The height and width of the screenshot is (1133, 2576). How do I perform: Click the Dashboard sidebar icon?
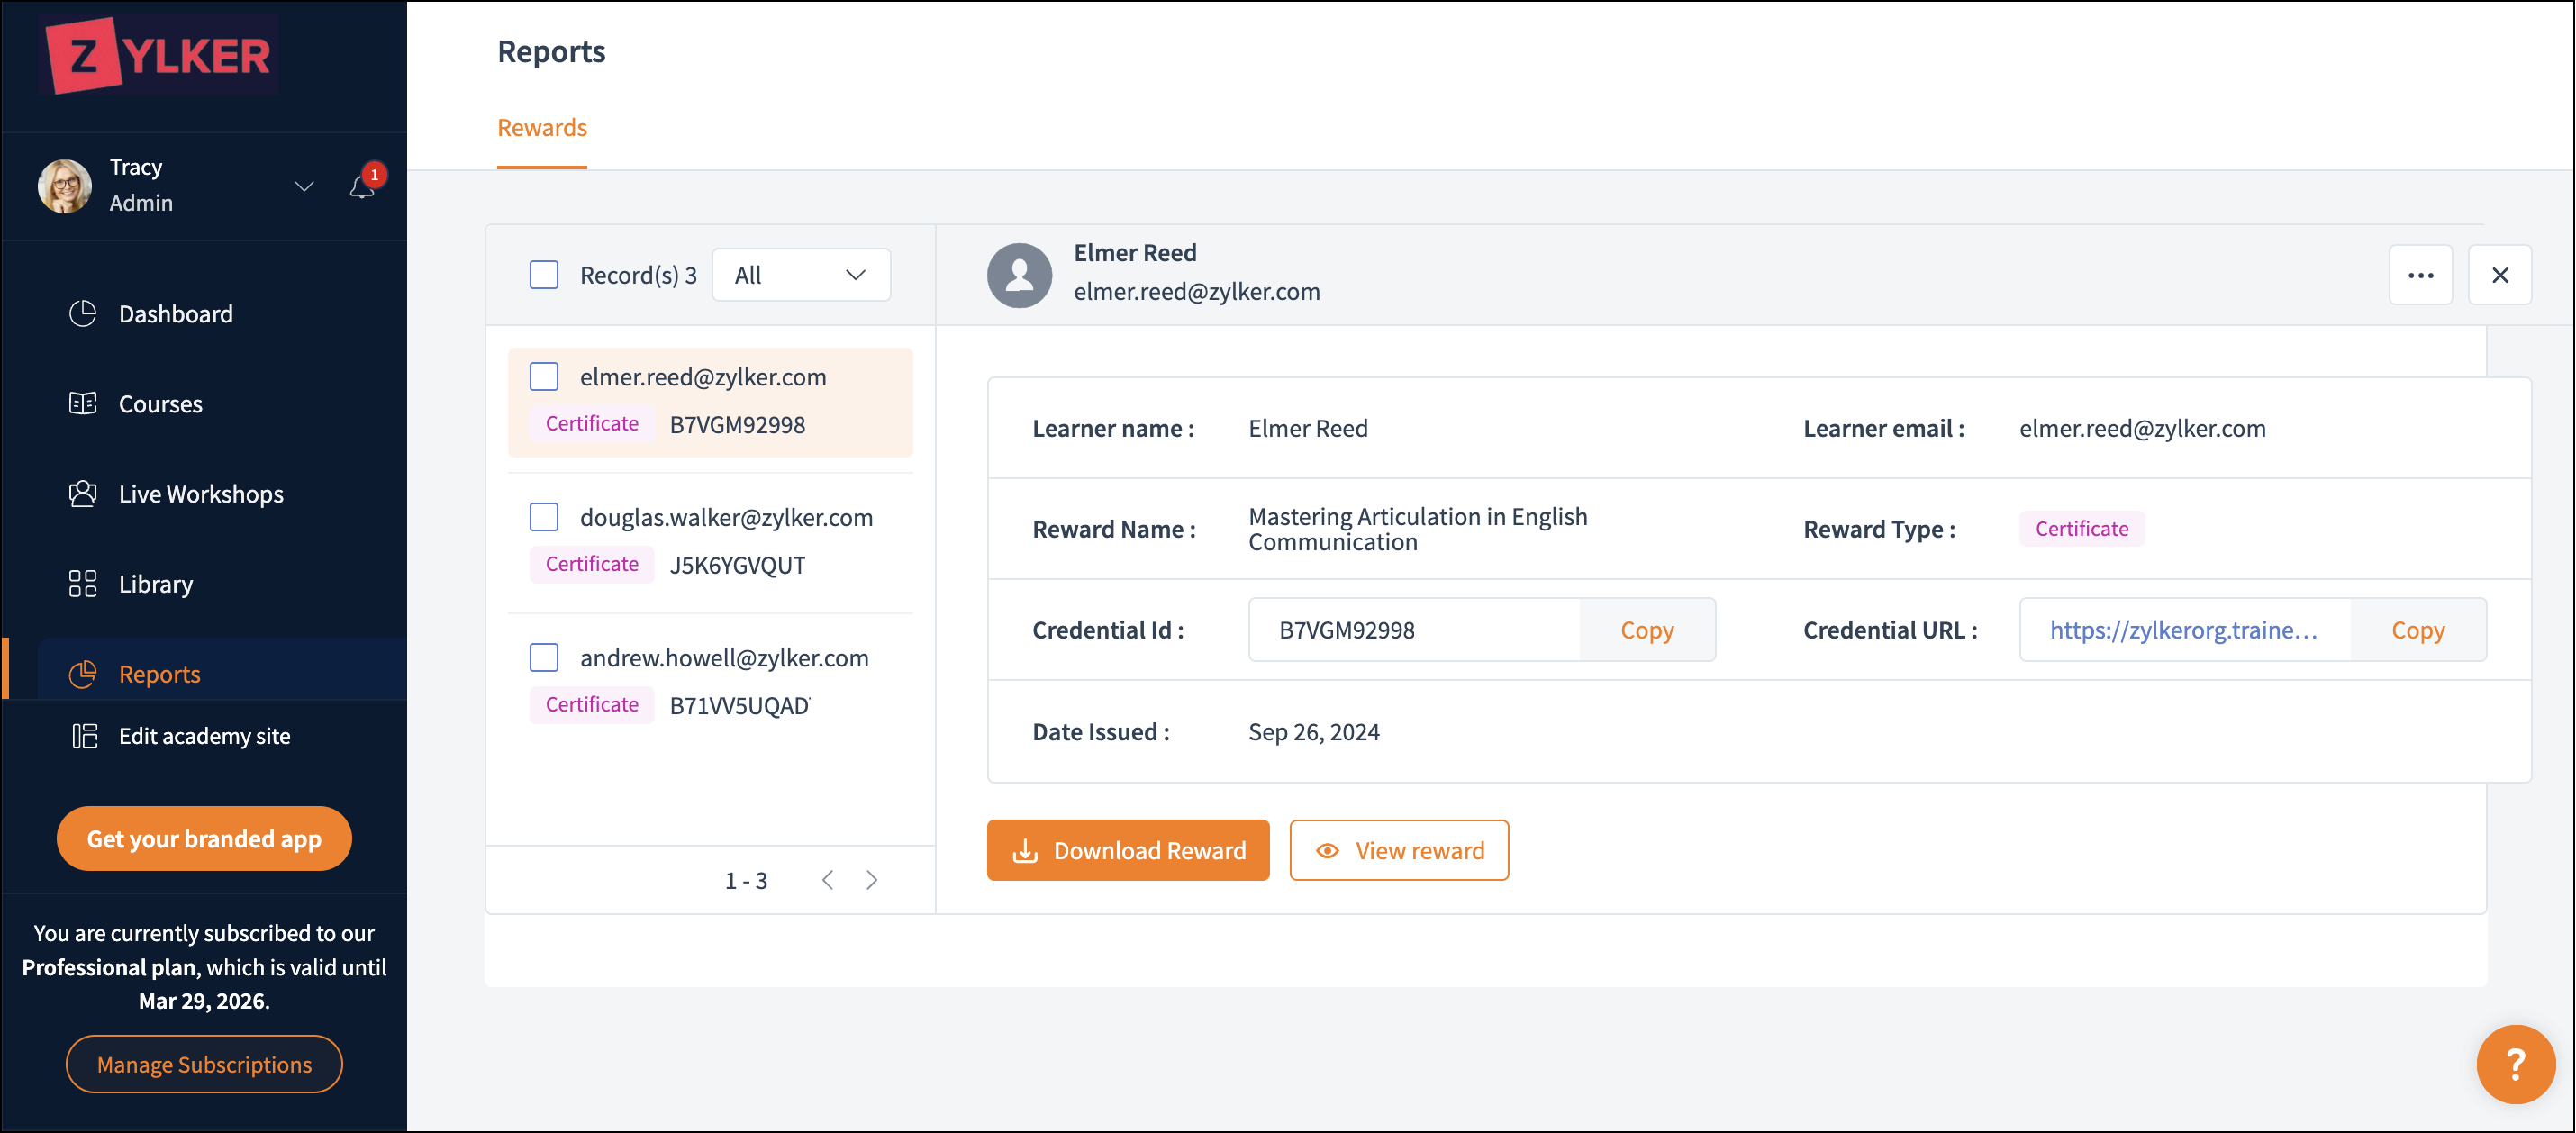pyautogui.click(x=83, y=314)
